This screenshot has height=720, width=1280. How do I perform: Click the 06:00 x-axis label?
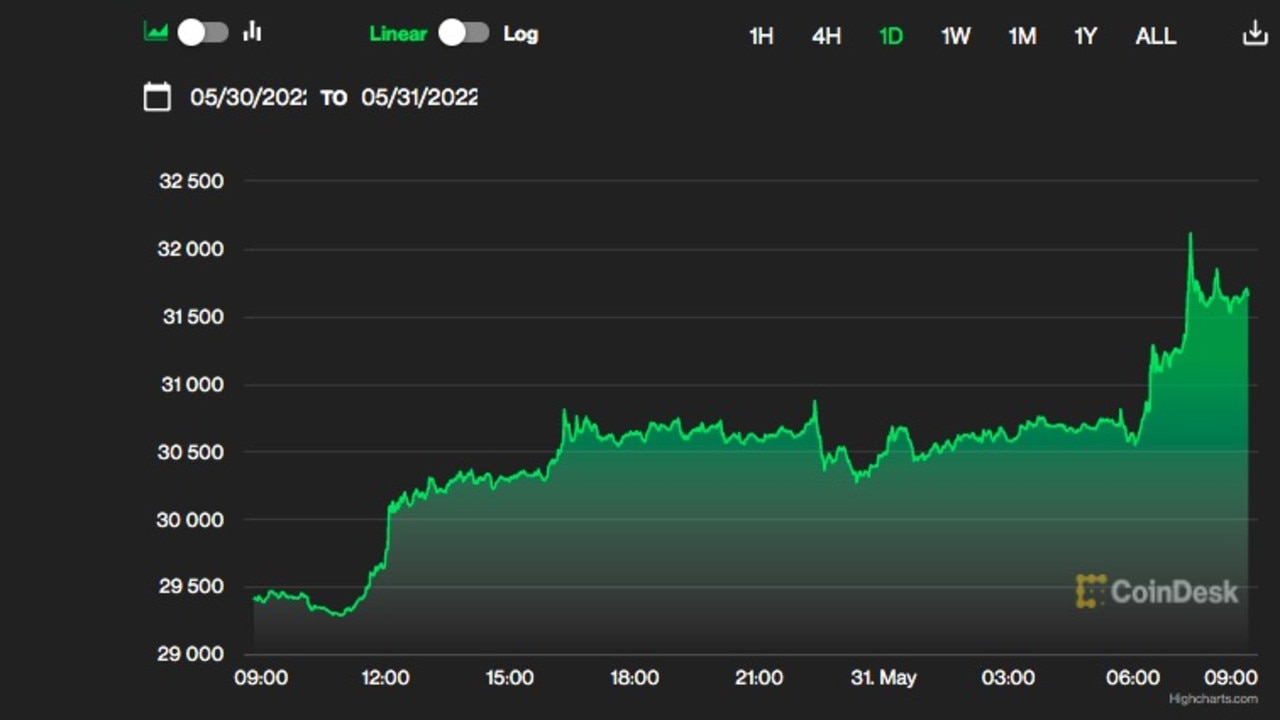[1133, 678]
